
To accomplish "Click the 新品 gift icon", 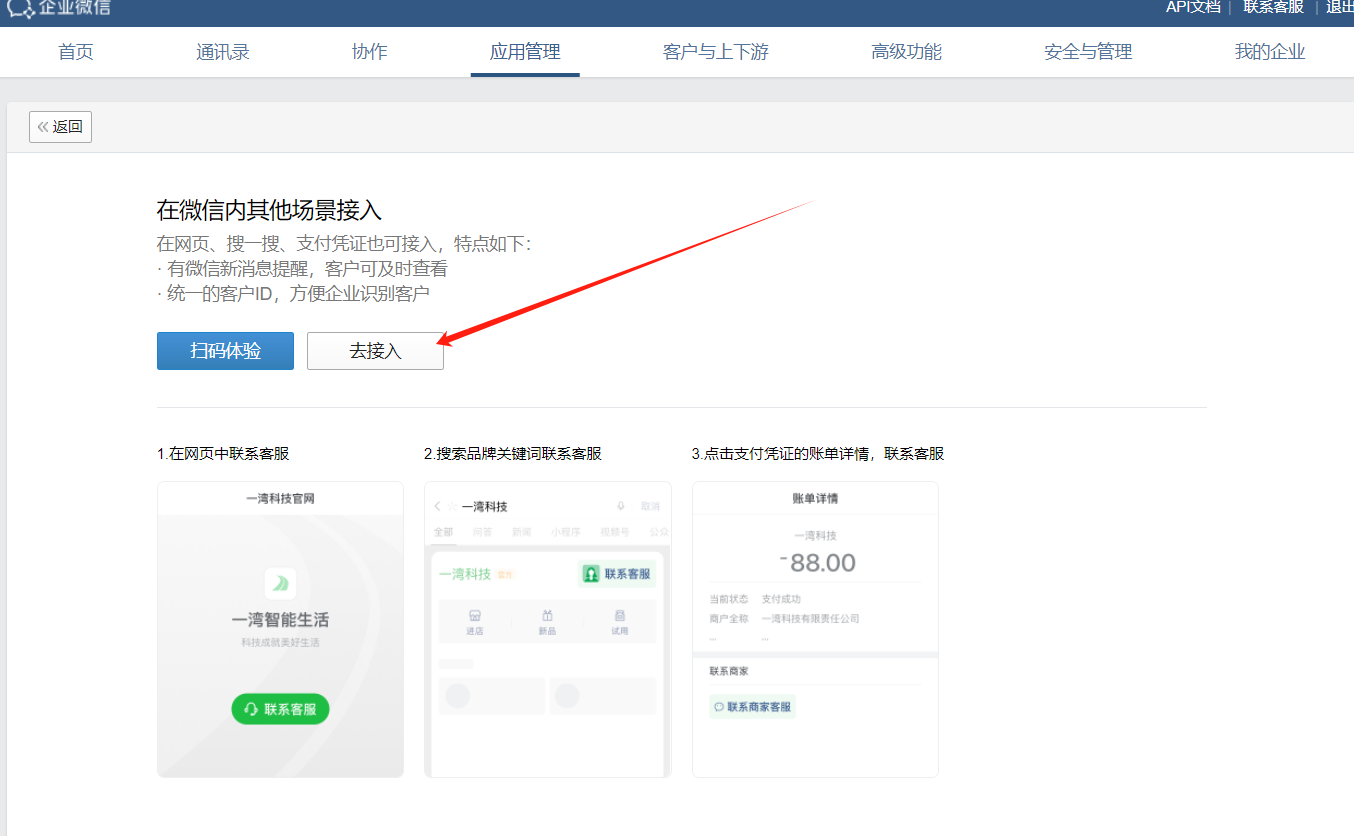I will 547,616.
